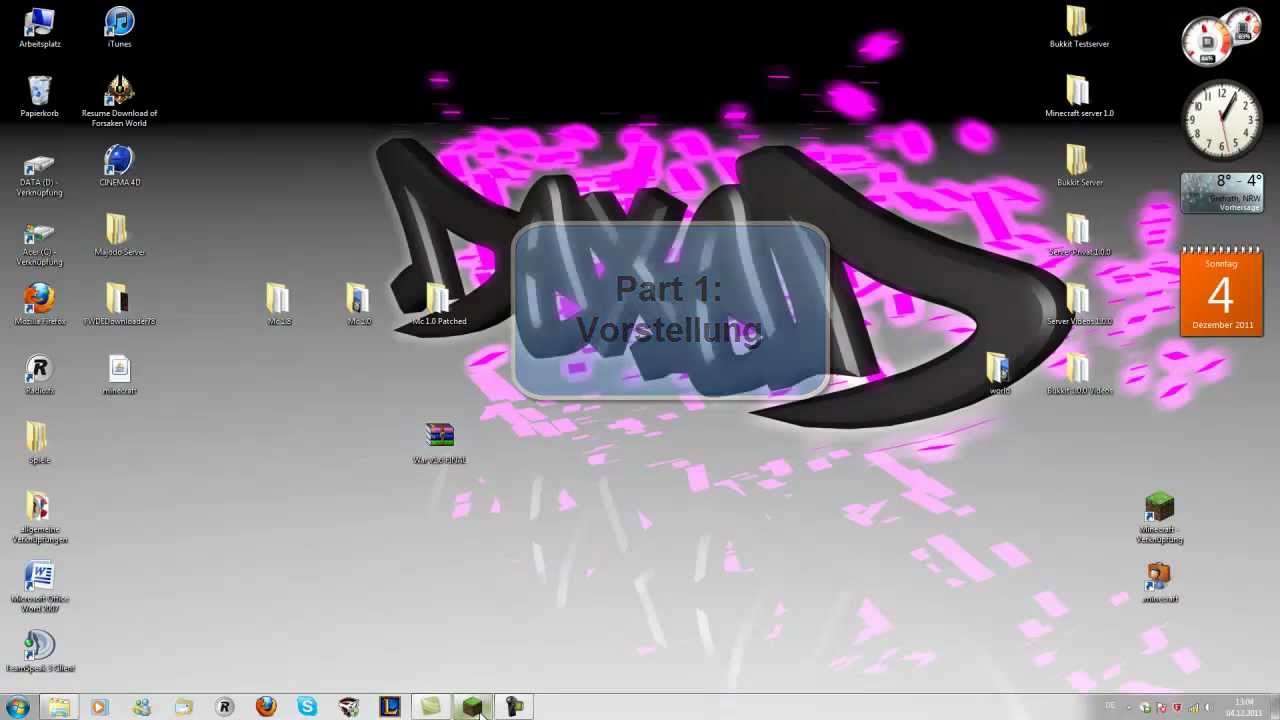
Task: Launch Firefox from the taskbar
Action: [266, 707]
